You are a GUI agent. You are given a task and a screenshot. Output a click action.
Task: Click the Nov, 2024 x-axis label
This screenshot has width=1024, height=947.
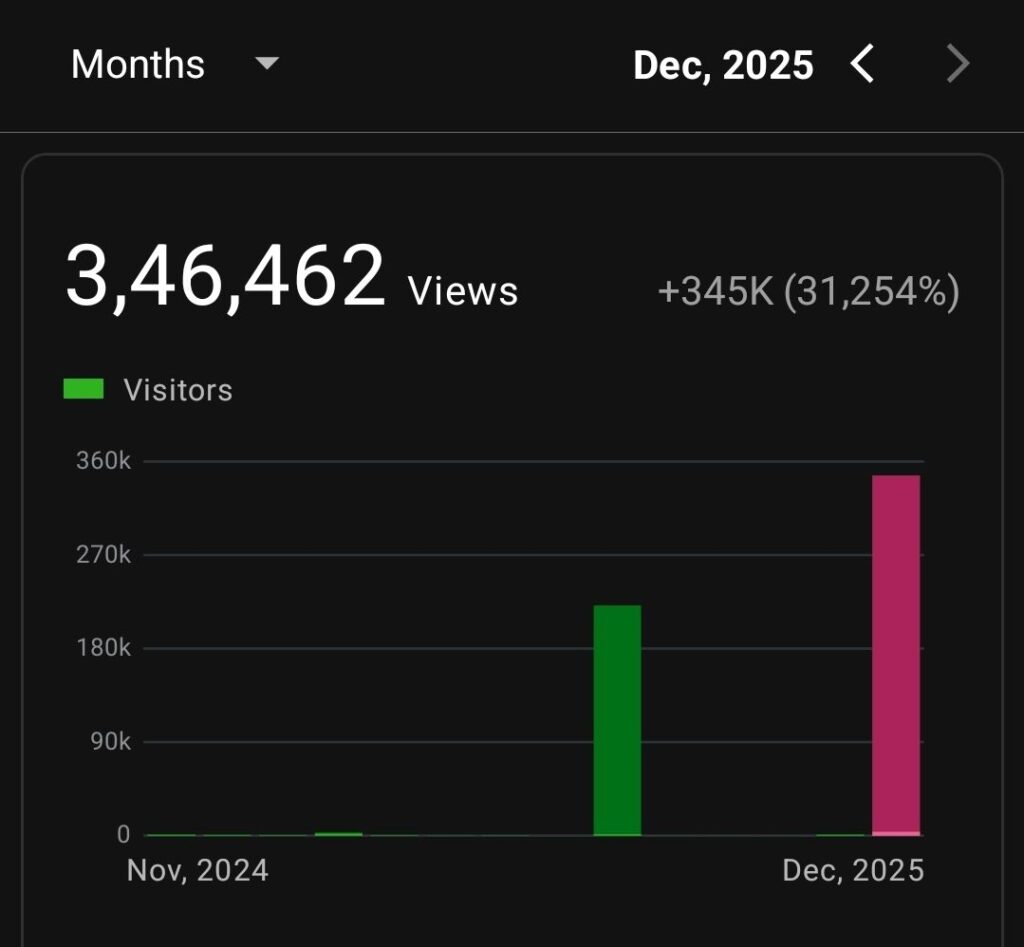coord(198,870)
